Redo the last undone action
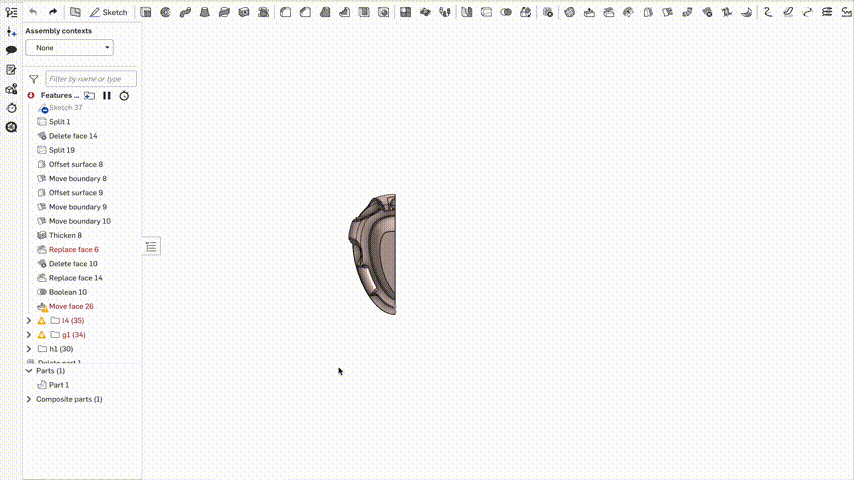 point(53,12)
